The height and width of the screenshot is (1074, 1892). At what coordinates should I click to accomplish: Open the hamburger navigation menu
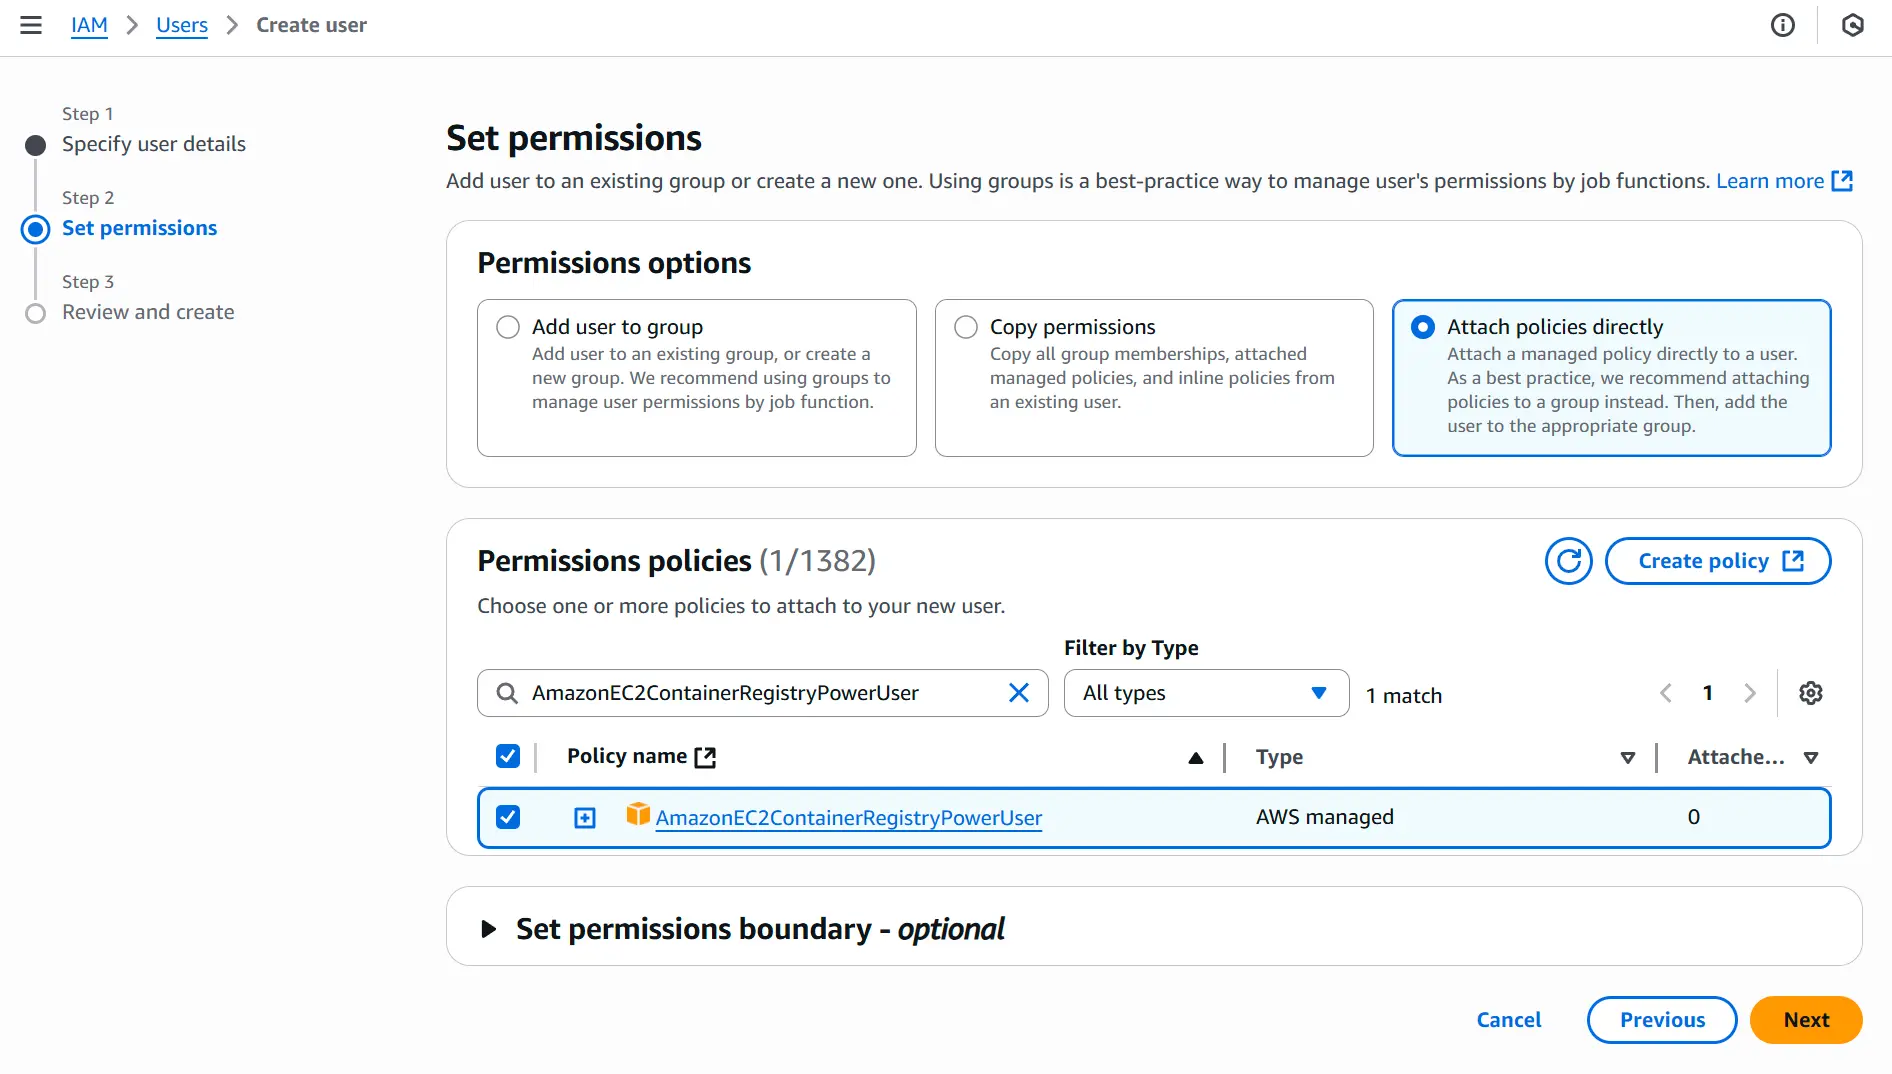tap(31, 25)
